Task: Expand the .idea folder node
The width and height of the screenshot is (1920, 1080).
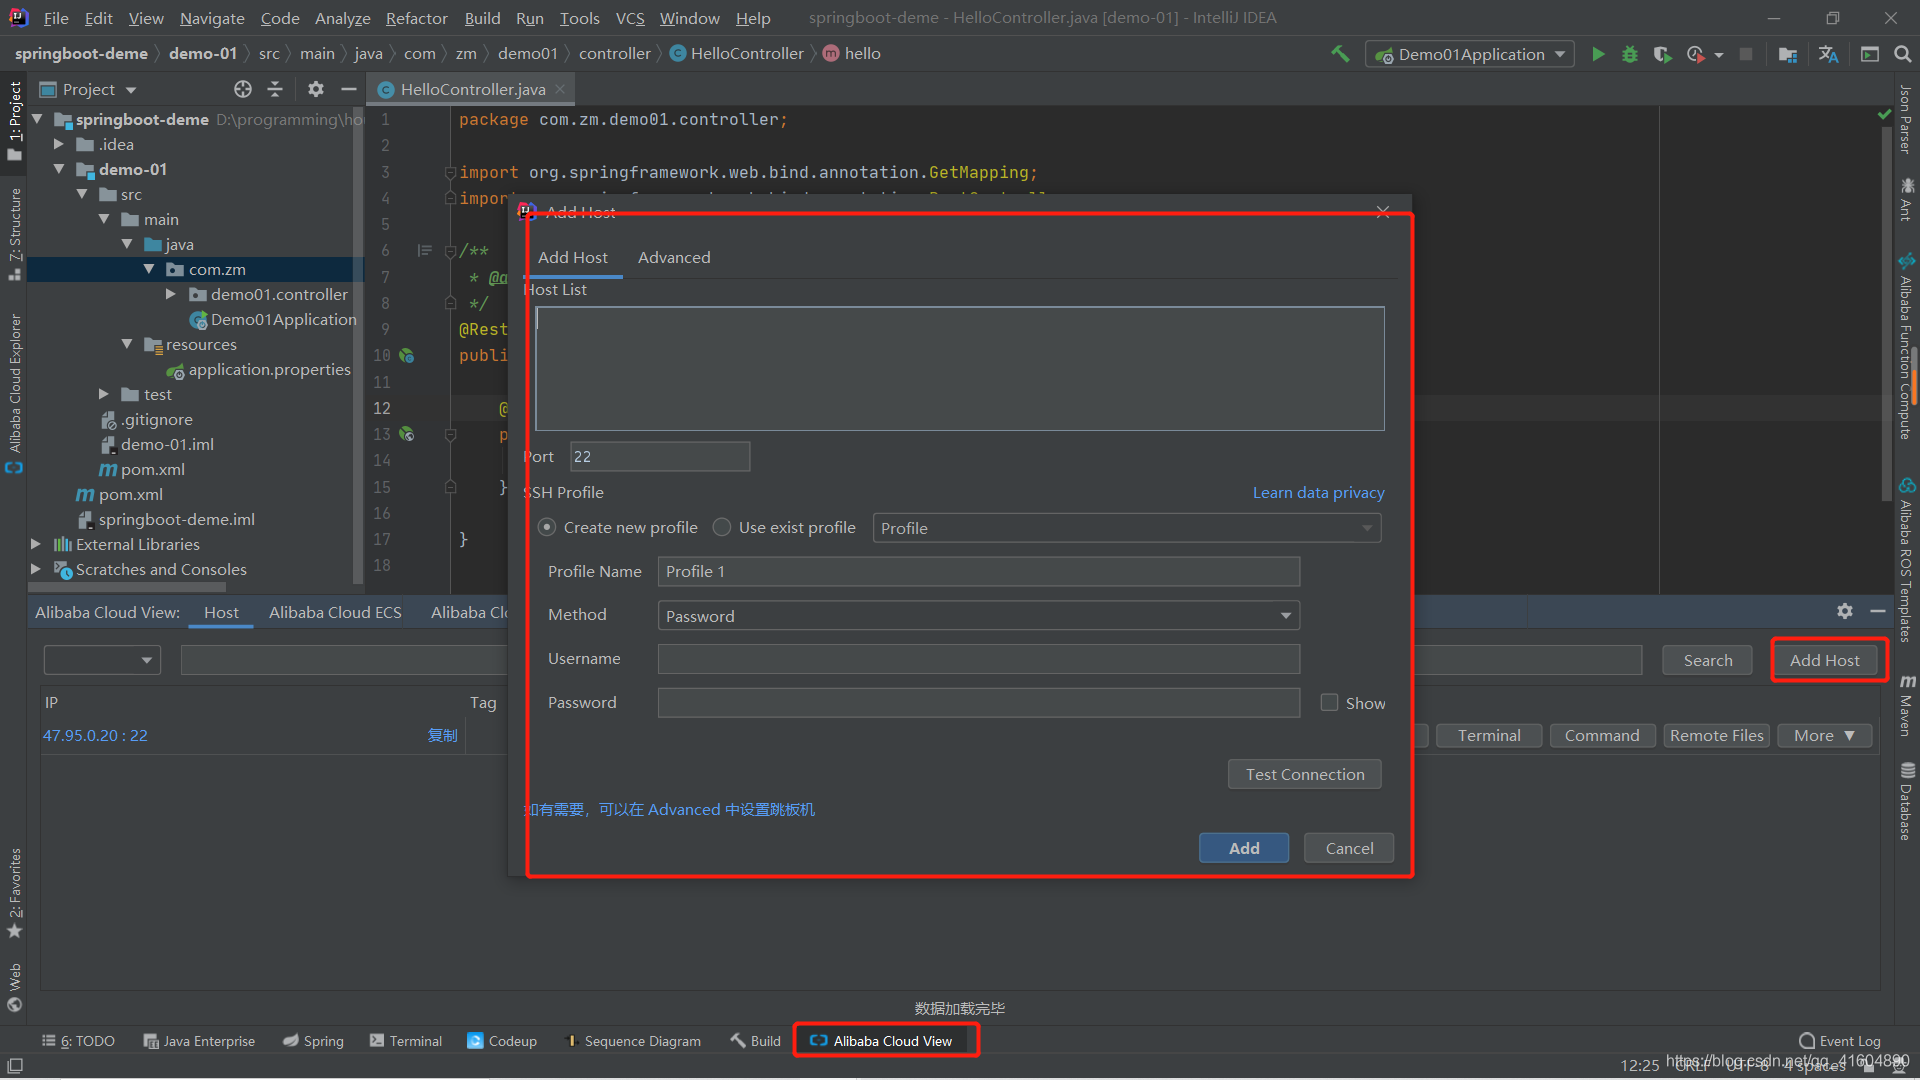Action: (59, 144)
